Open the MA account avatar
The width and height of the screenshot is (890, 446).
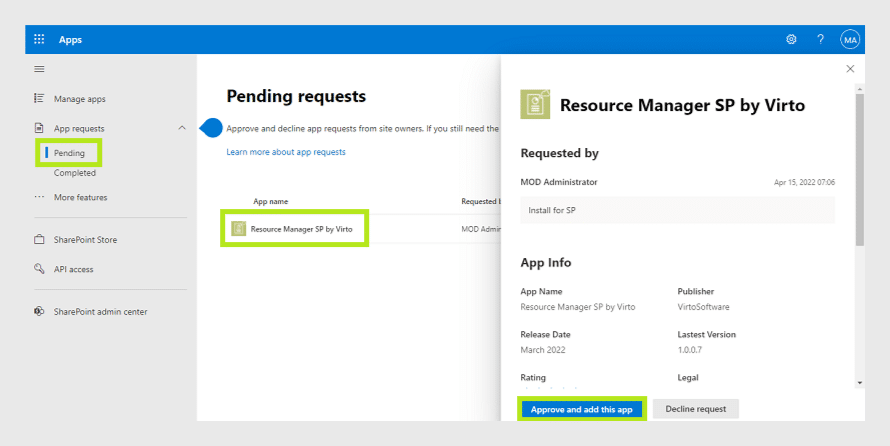(850, 40)
